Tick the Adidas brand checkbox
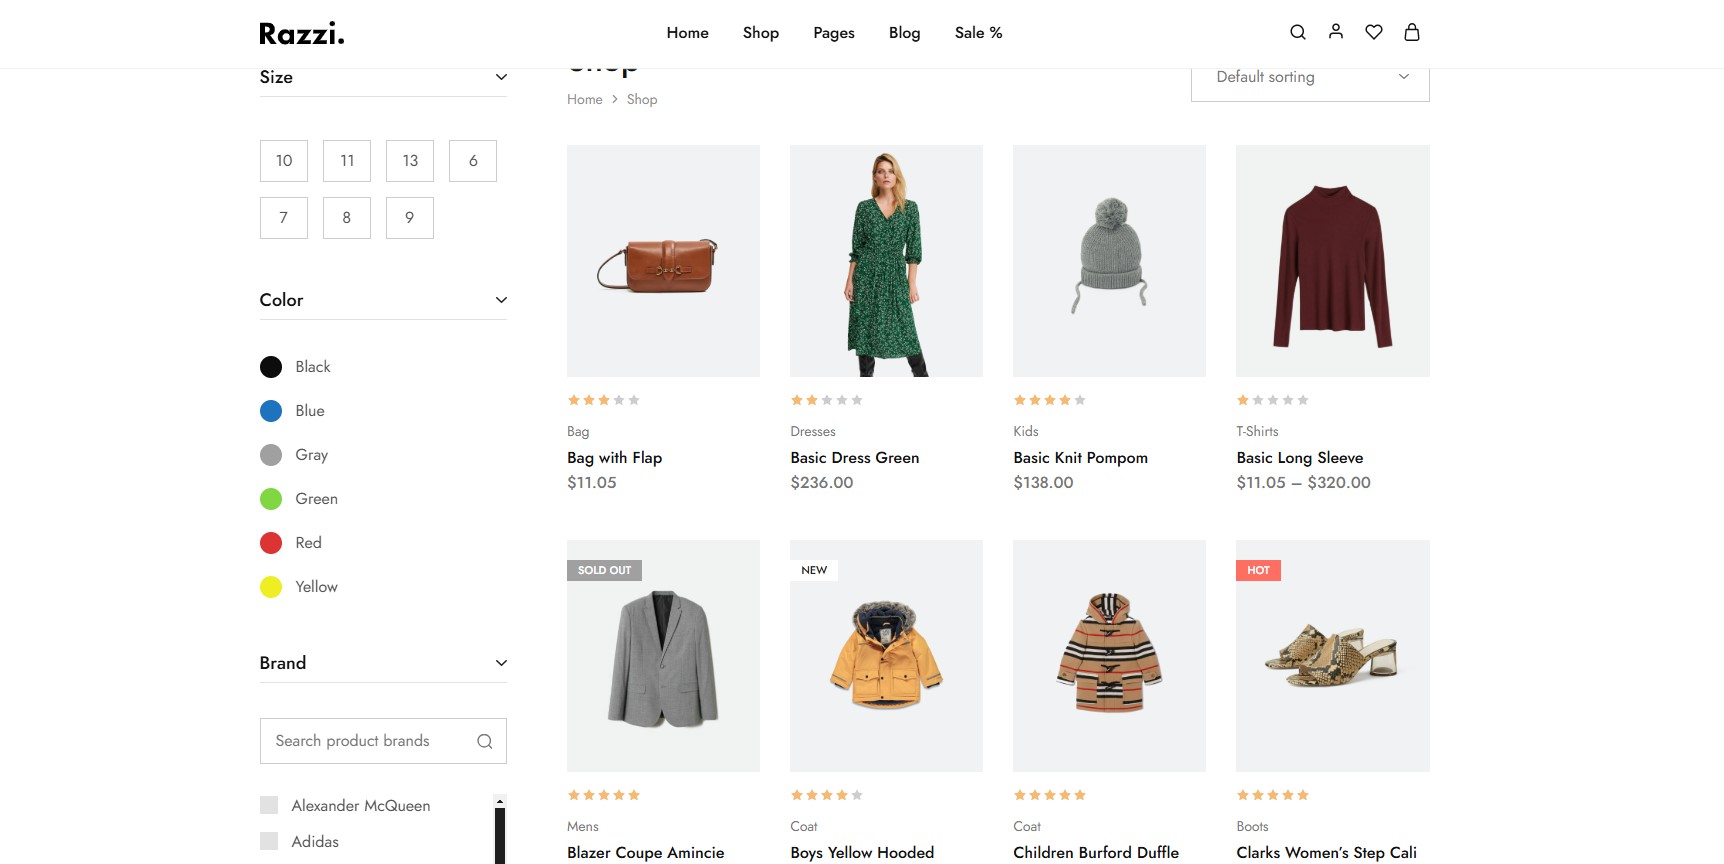Viewport: 1724px width, 864px height. pos(269,841)
